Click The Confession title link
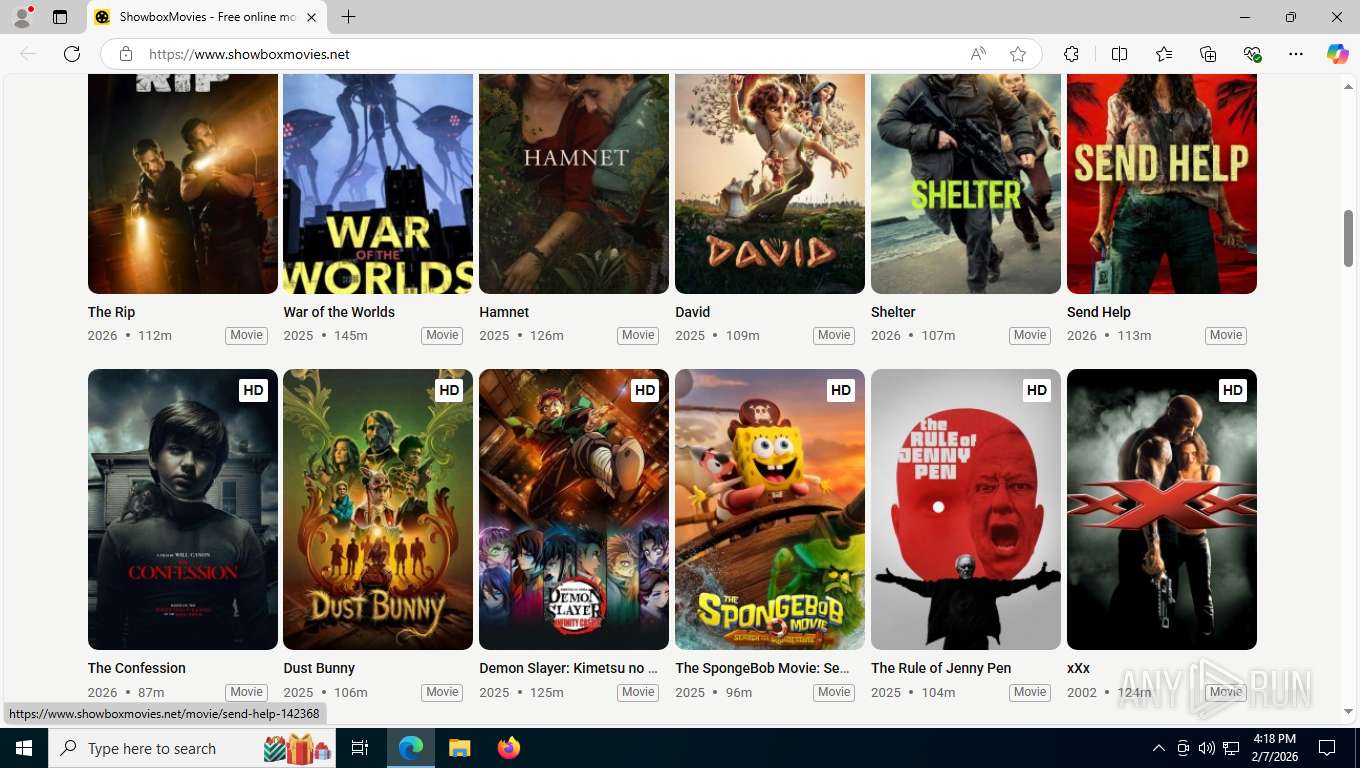1360x768 pixels. coord(137,668)
